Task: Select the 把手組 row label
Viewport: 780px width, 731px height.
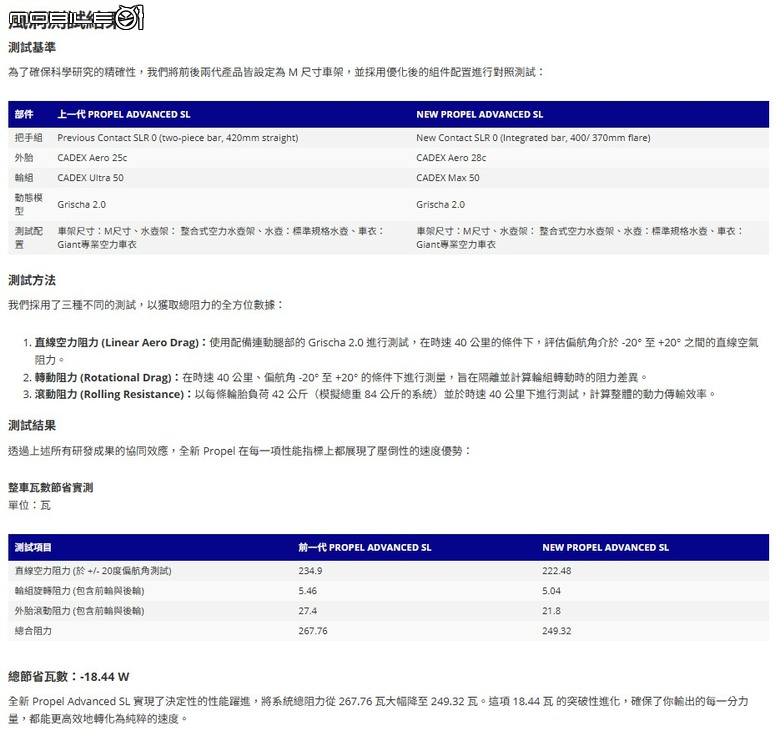Action: point(28,138)
